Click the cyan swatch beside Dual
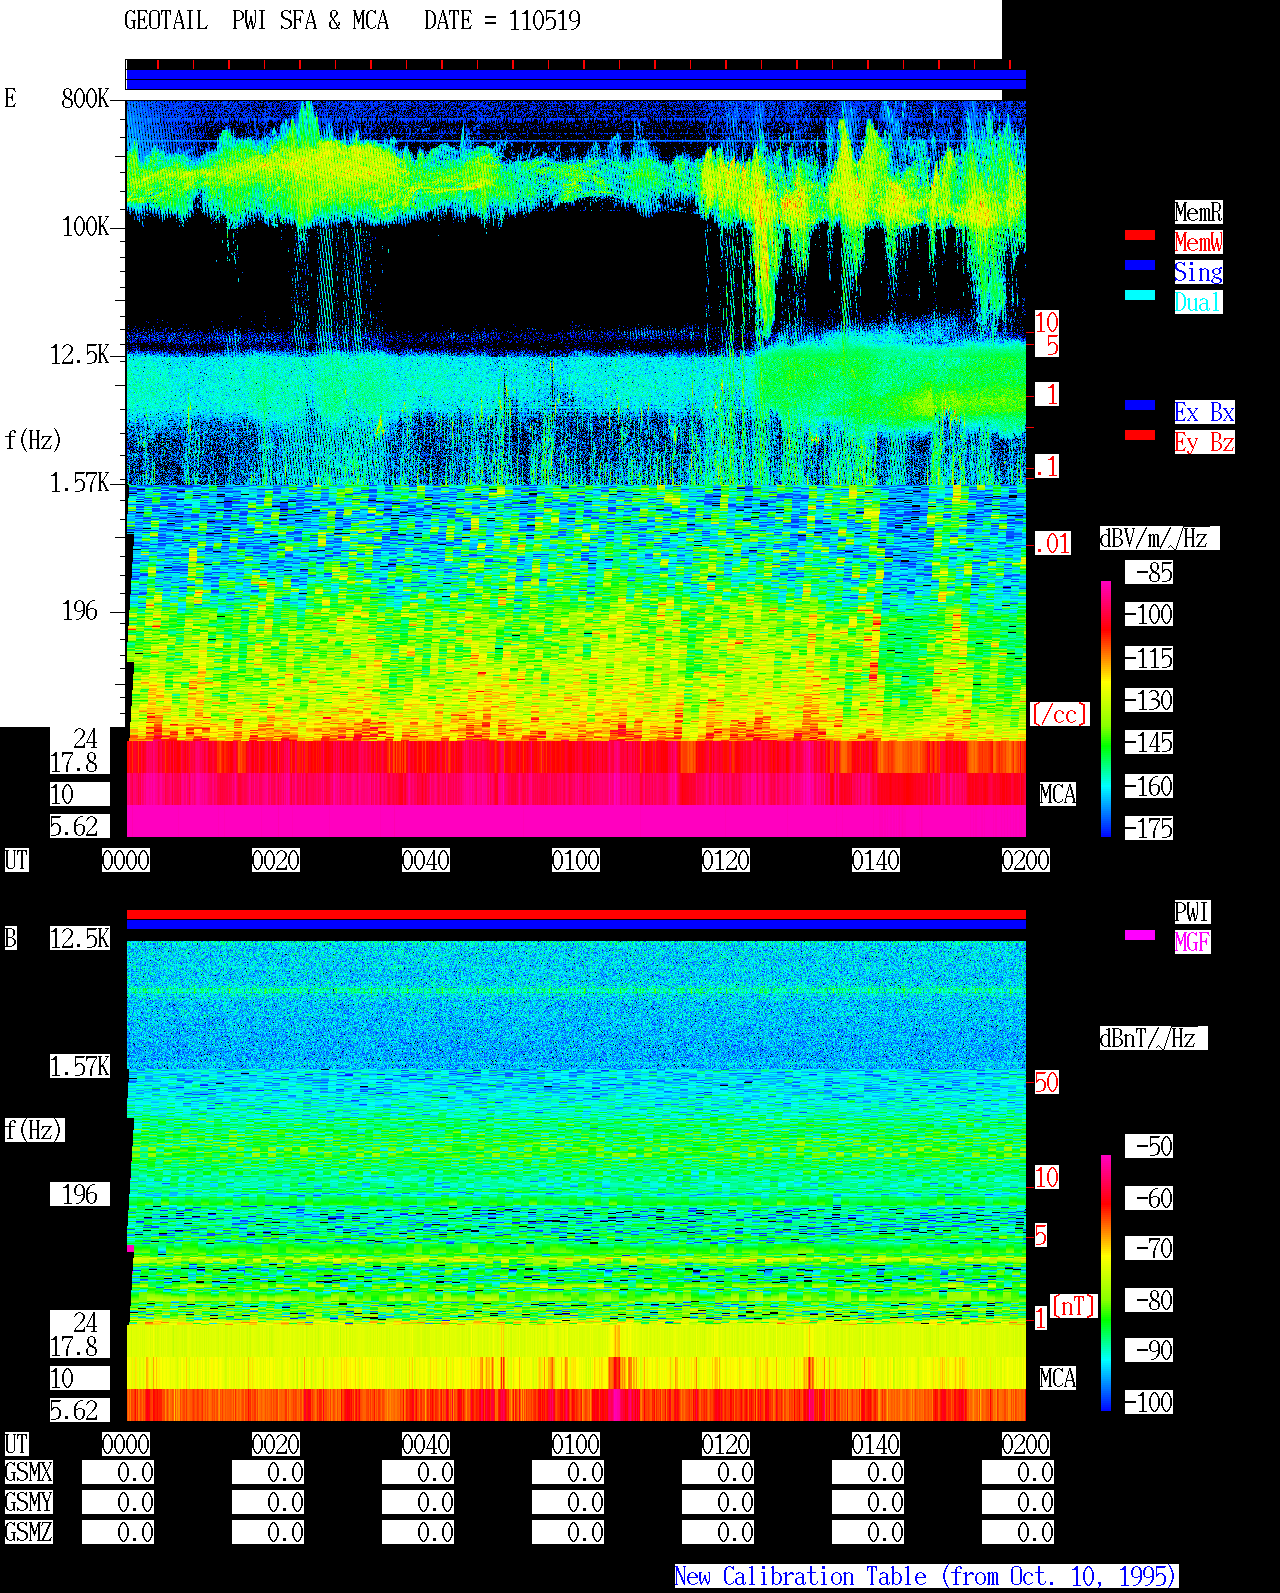Image resolution: width=1280 pixels, height=1593 pixels. click(x=1140, y=295)
